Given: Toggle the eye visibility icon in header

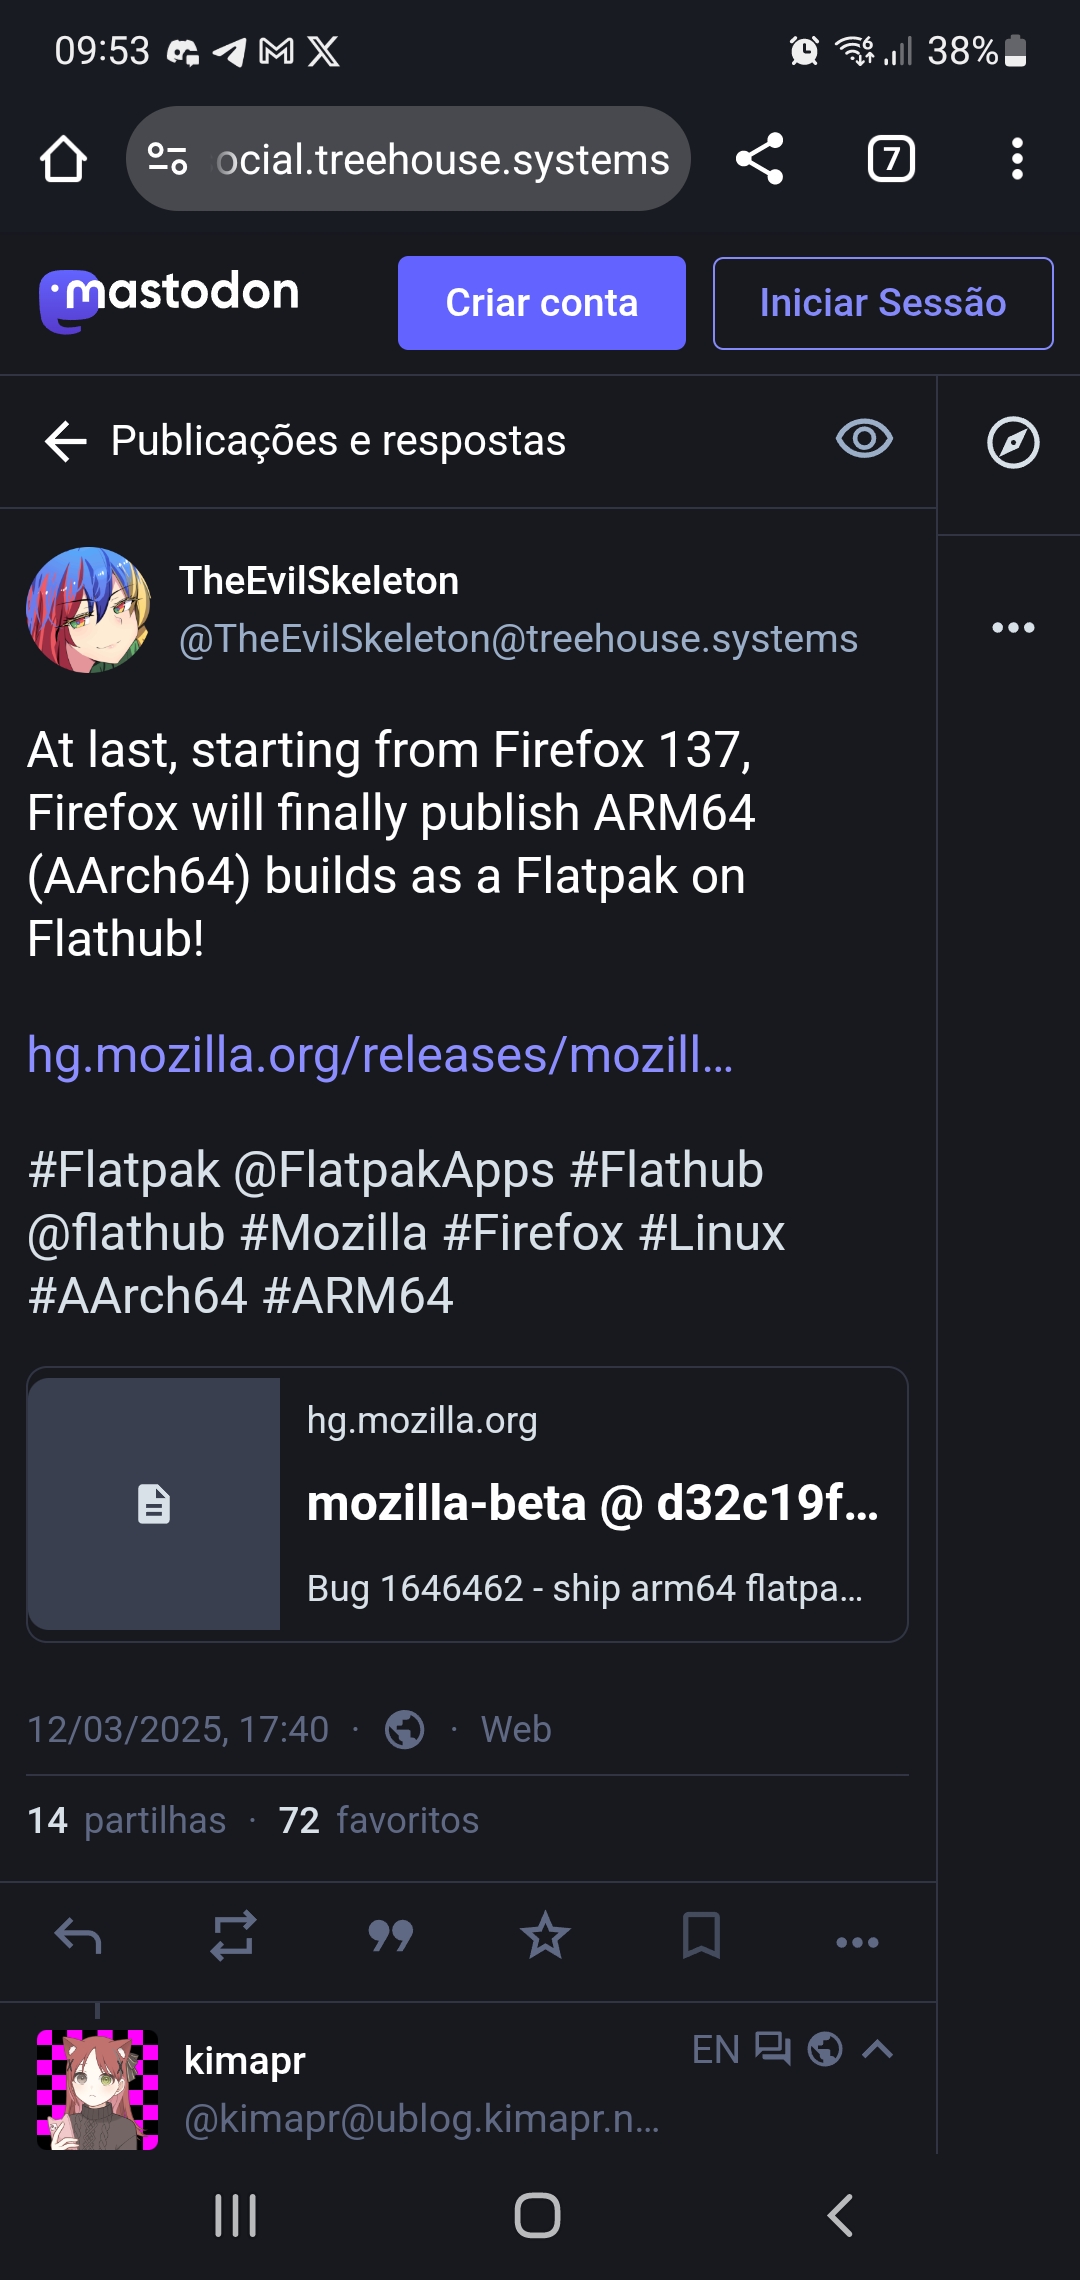Looking at the screenshot, I should click(x=864, y=439).
